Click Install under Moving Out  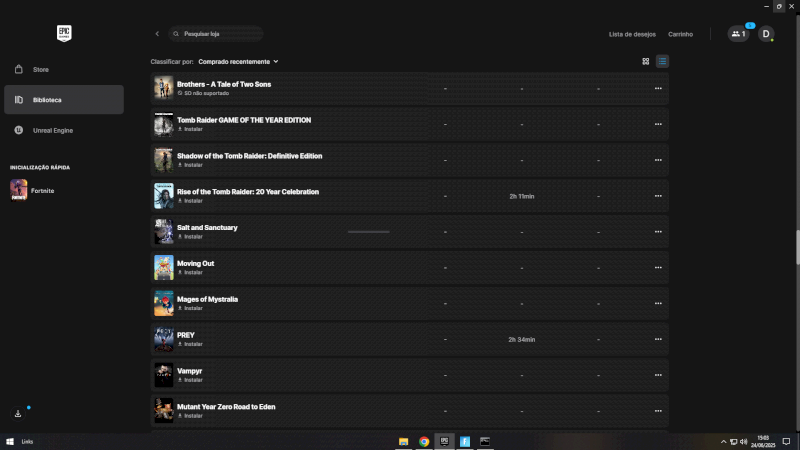[192, 272]
